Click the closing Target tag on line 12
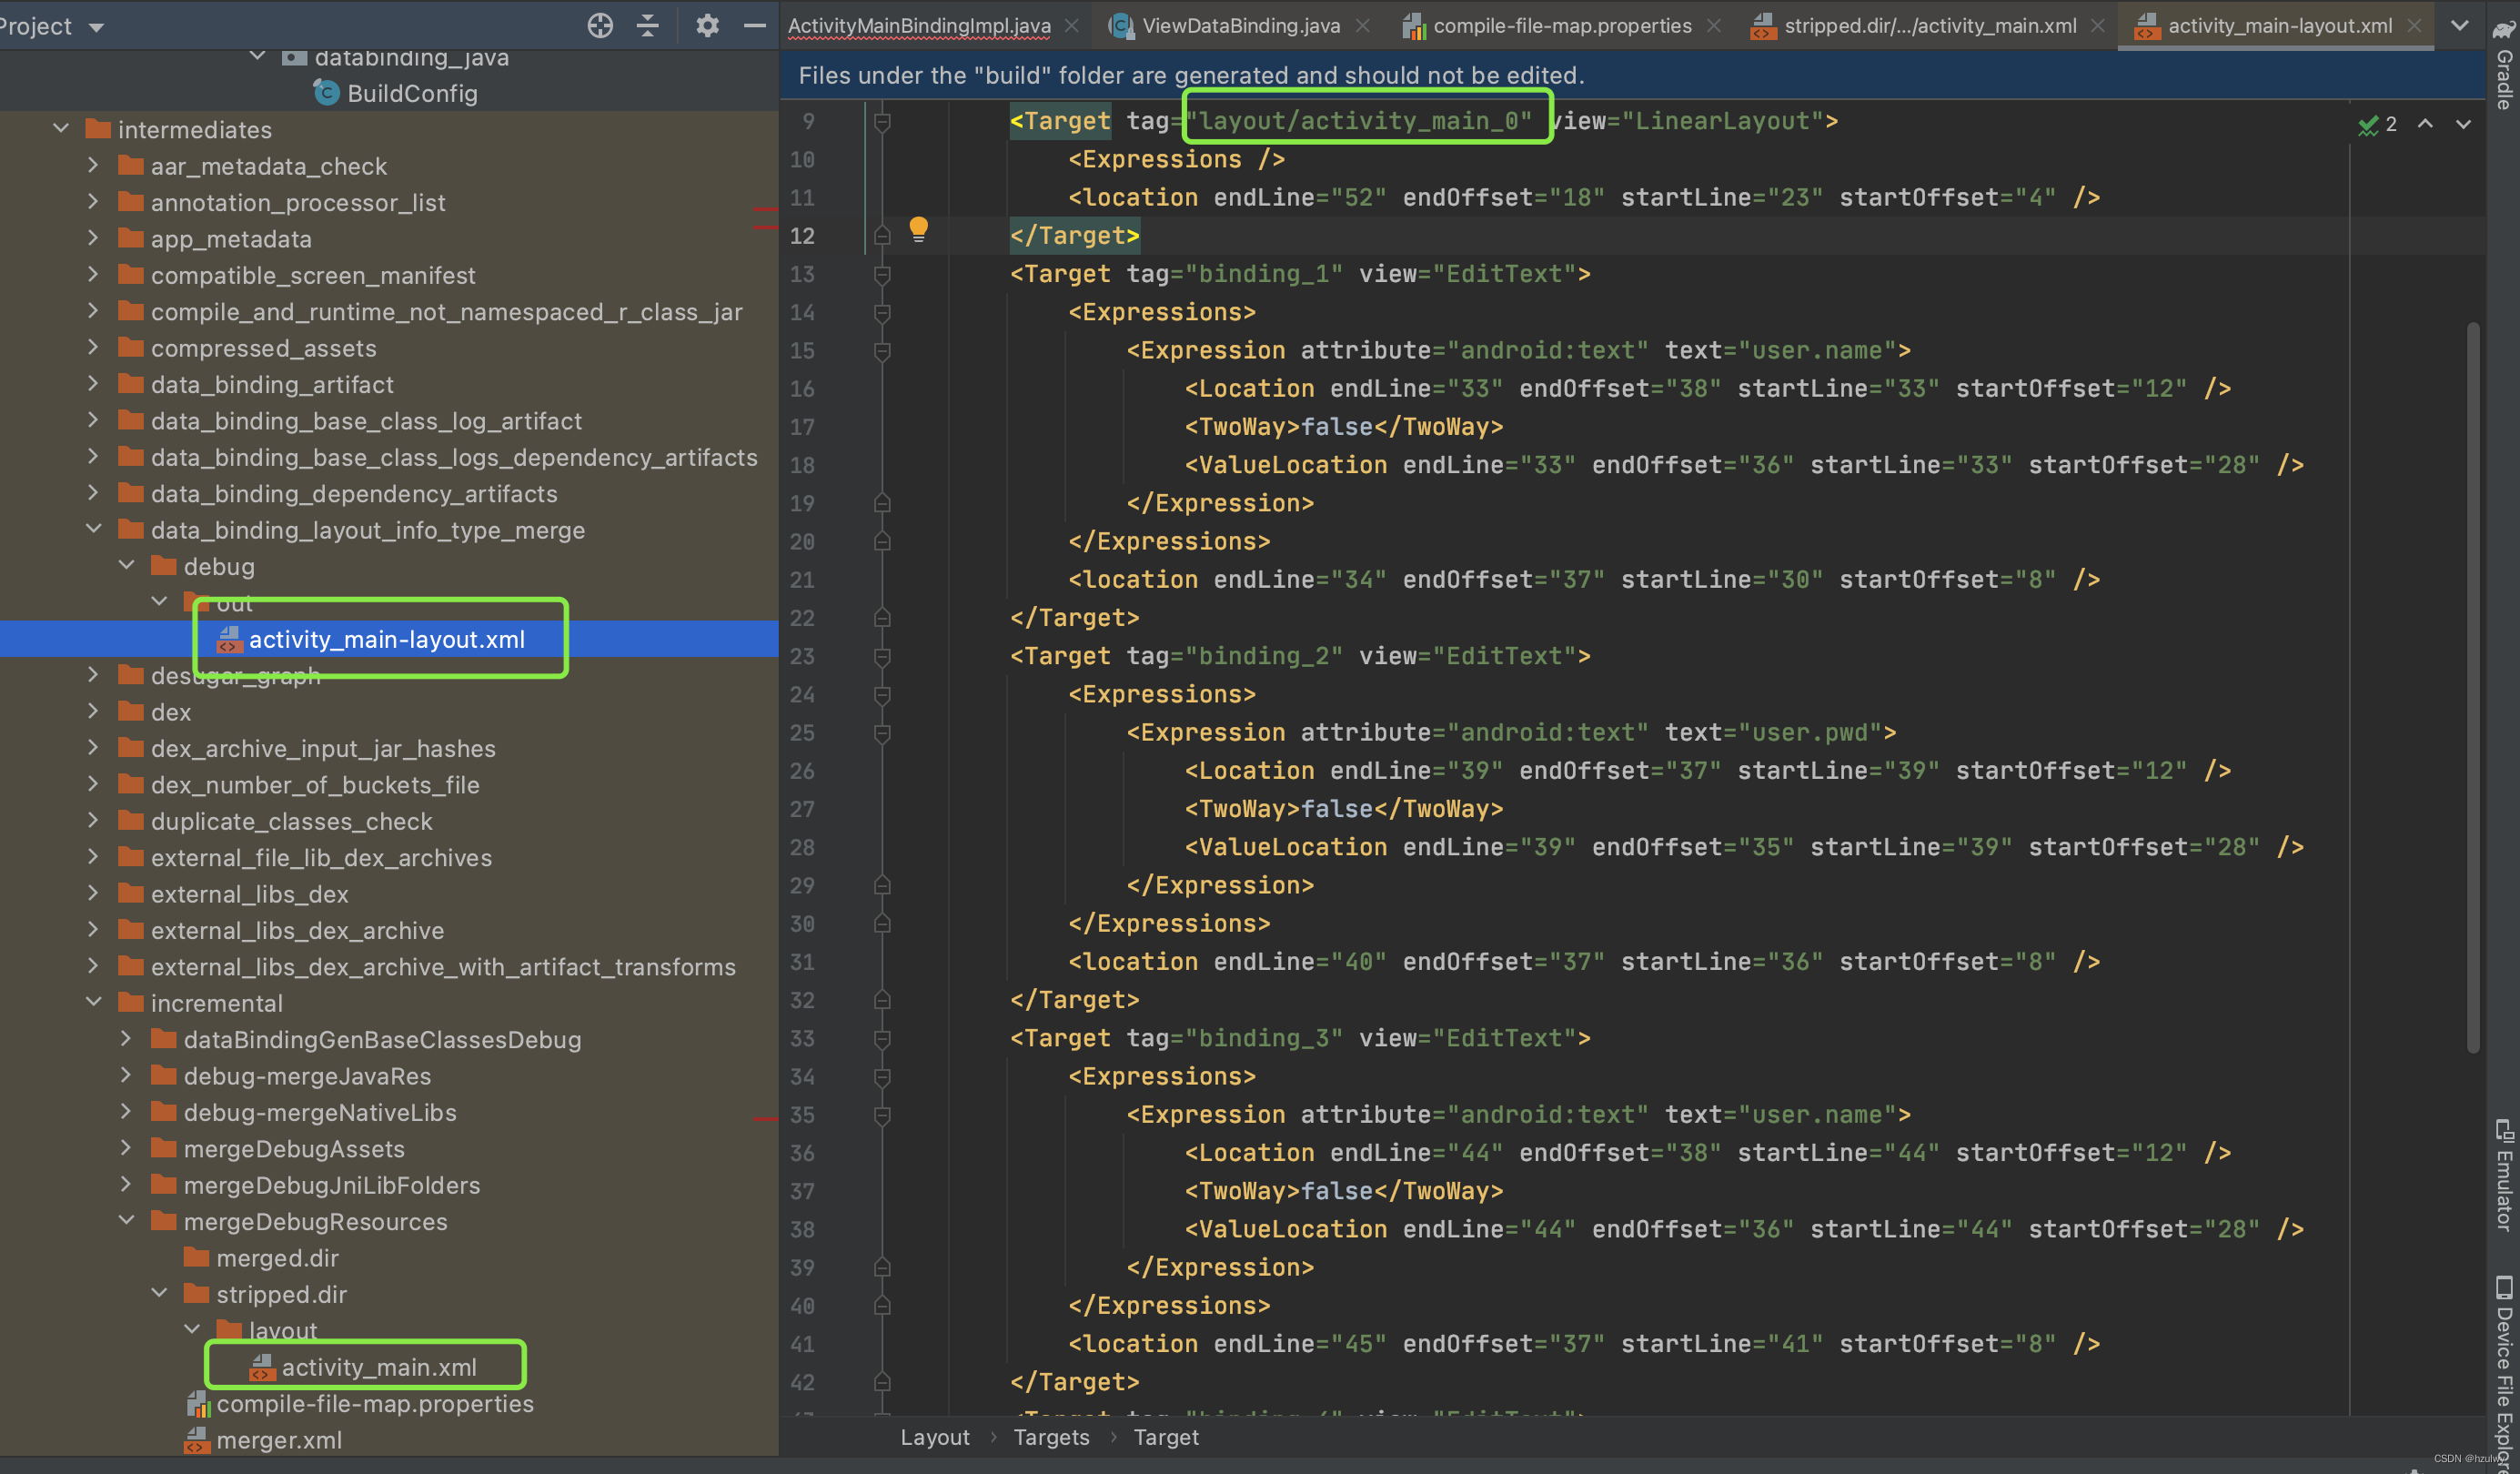Screen dimensions: 2520x1474 coord(1074,236)
